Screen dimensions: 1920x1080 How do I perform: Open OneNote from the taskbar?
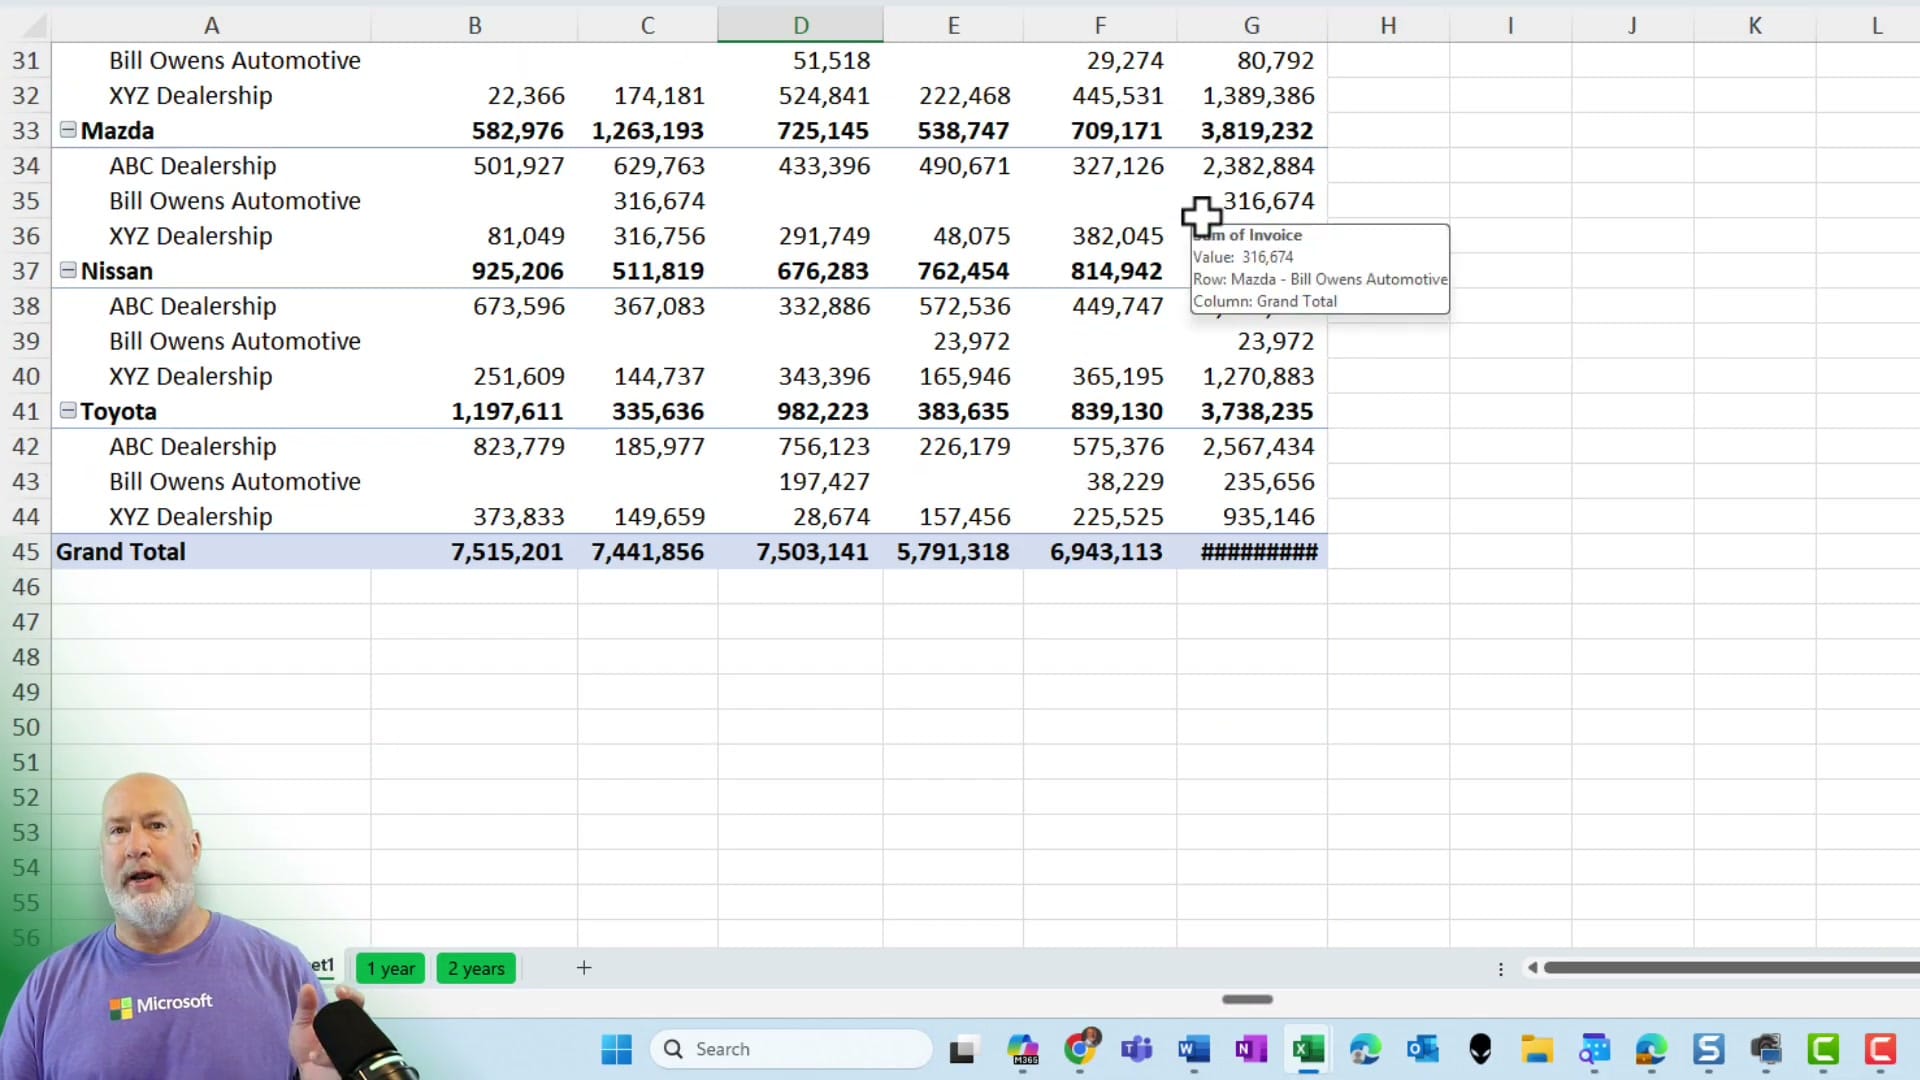point(1249,1050)
